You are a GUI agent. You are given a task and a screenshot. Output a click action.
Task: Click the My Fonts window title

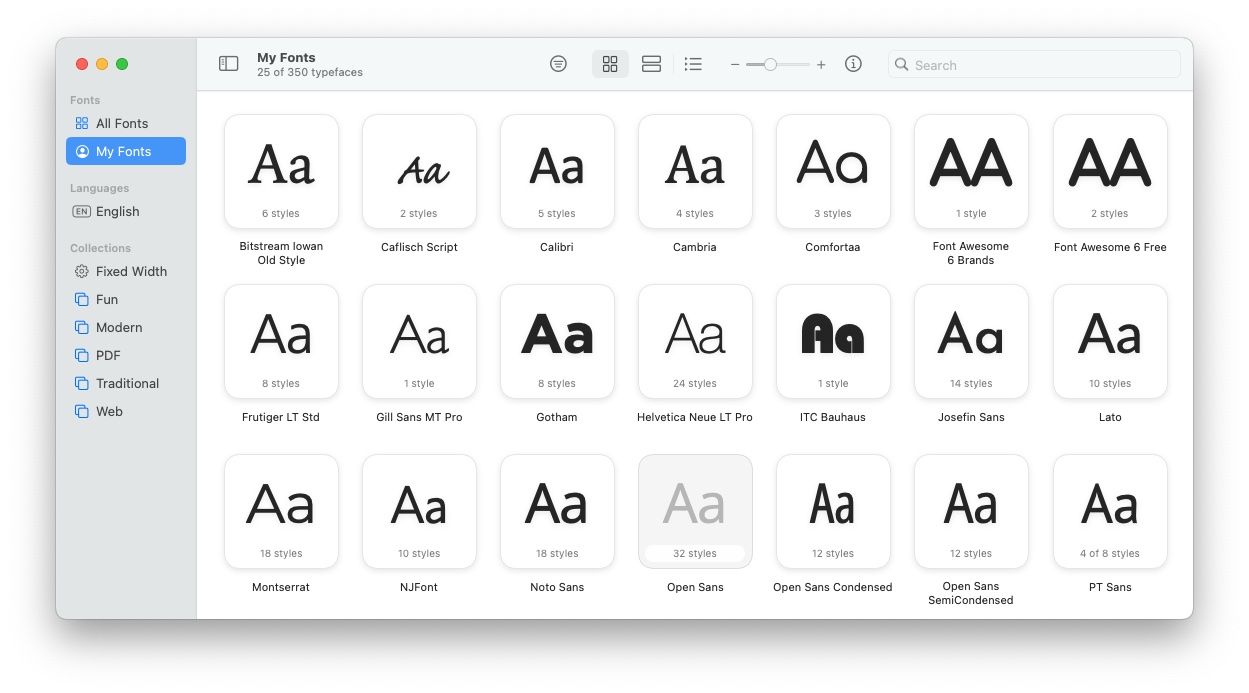coord(286,58)
